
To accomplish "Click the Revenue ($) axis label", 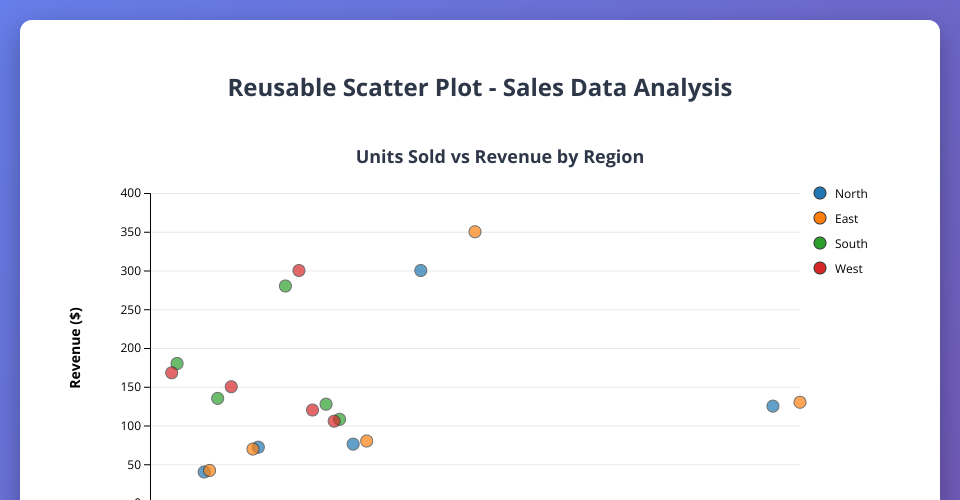I will (x=75, y=348).
